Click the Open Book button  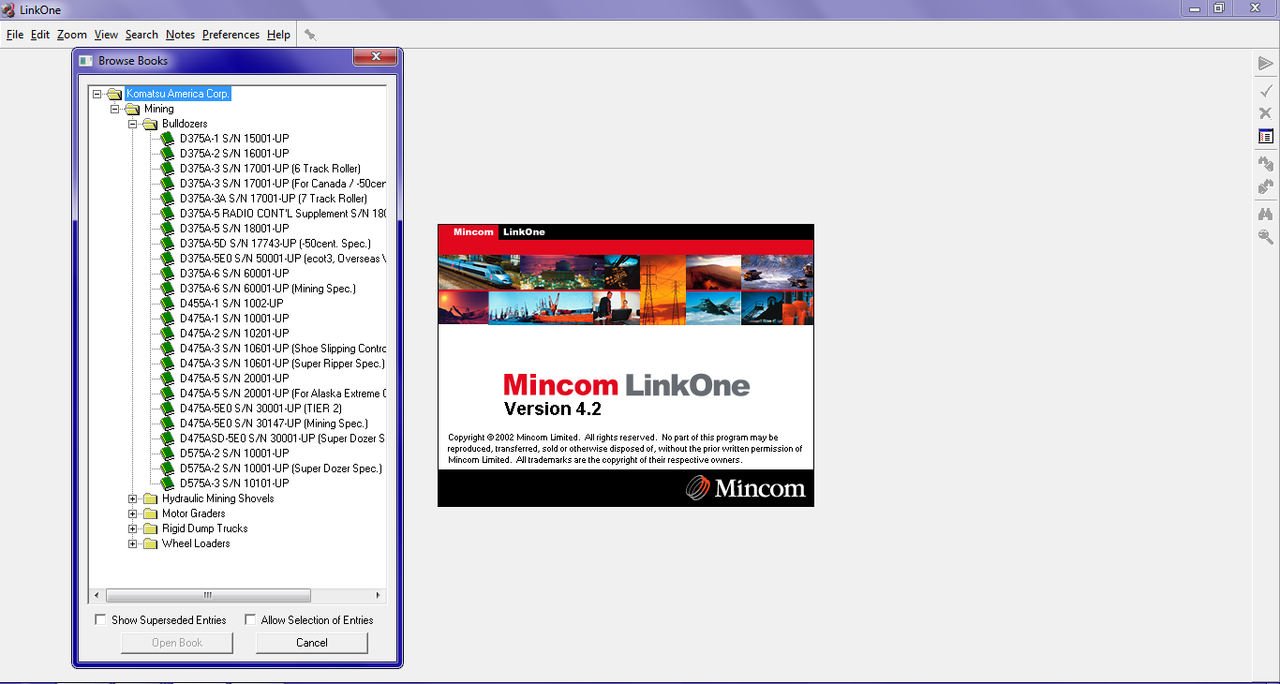(x=177, y=643)
